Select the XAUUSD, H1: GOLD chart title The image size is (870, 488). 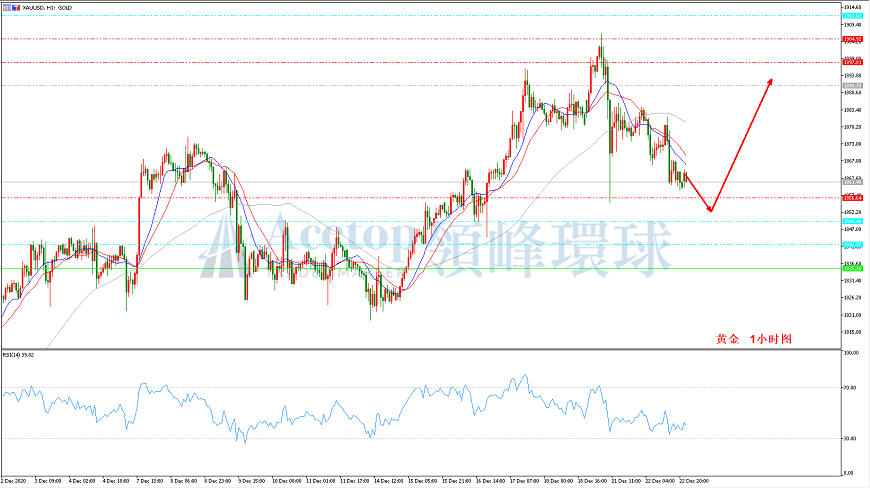pos(47,8)
